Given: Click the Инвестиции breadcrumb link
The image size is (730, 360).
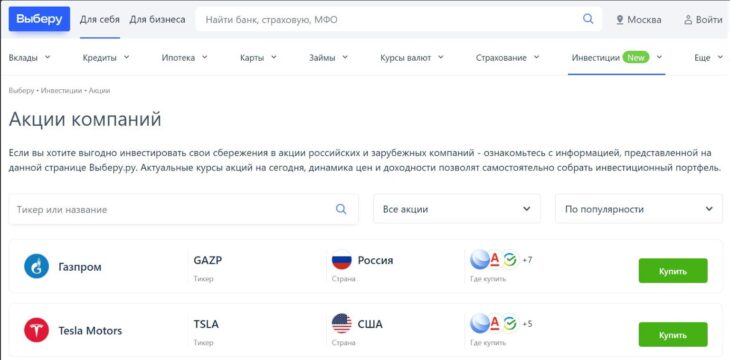Looking at the screenshot, I should coord(61,90).
